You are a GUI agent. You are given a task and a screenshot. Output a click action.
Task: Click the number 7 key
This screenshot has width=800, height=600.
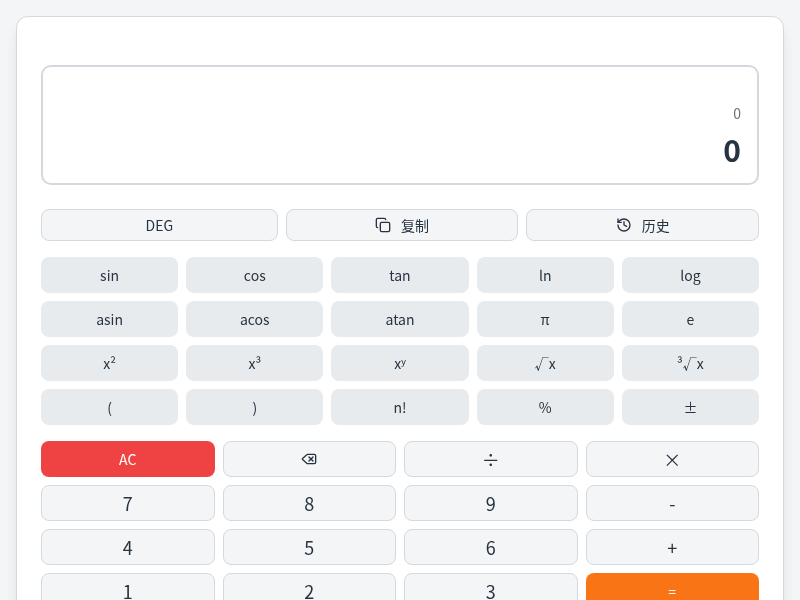point(128,503)
